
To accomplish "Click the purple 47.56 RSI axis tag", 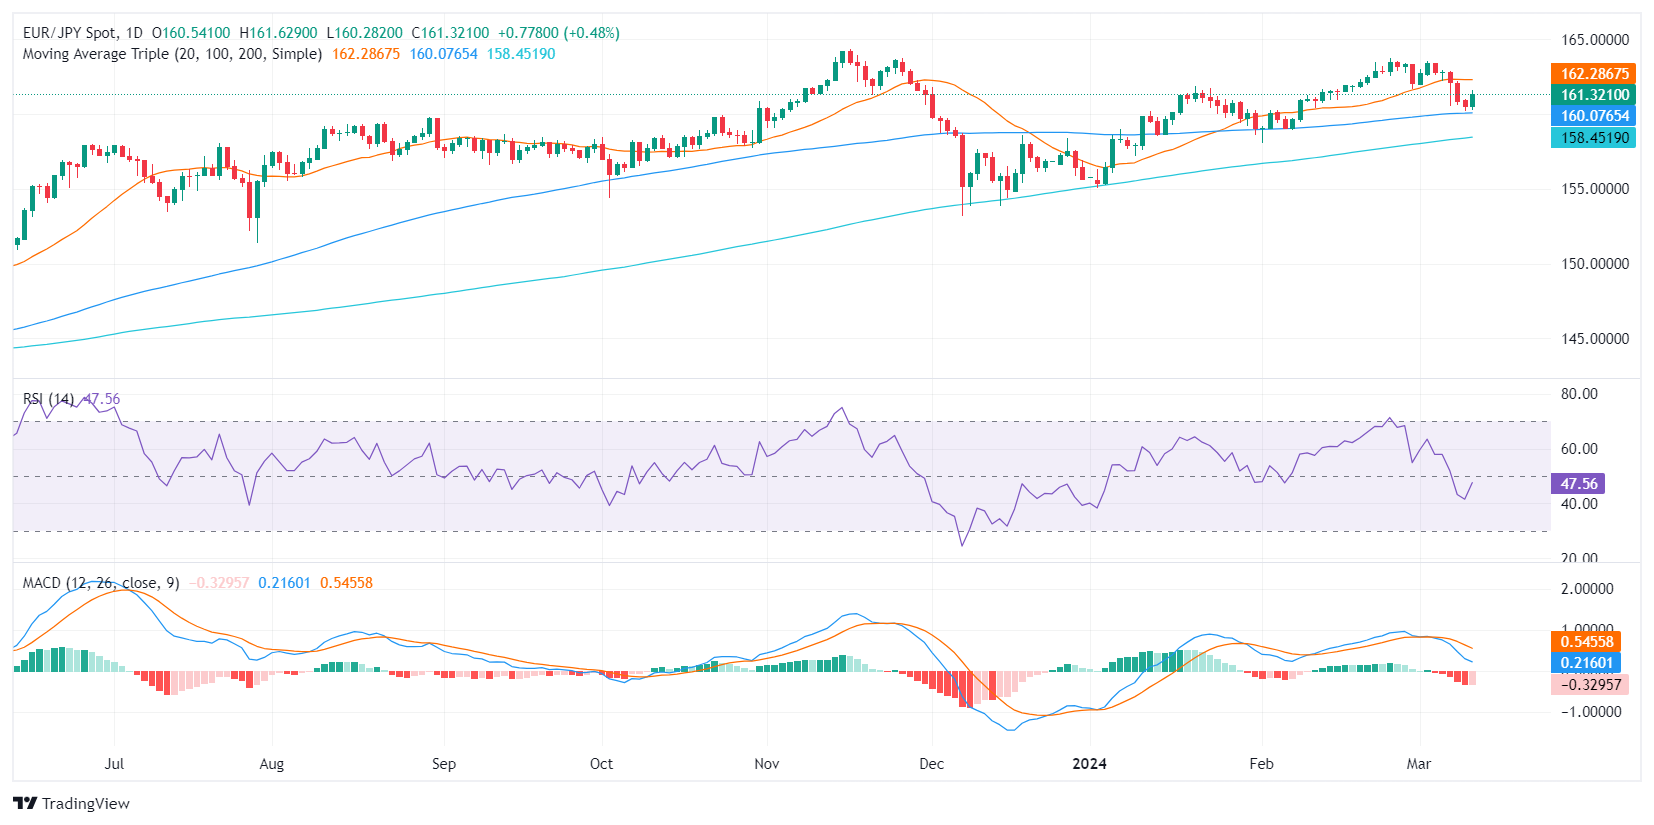I will click(x=1578, y=484).
